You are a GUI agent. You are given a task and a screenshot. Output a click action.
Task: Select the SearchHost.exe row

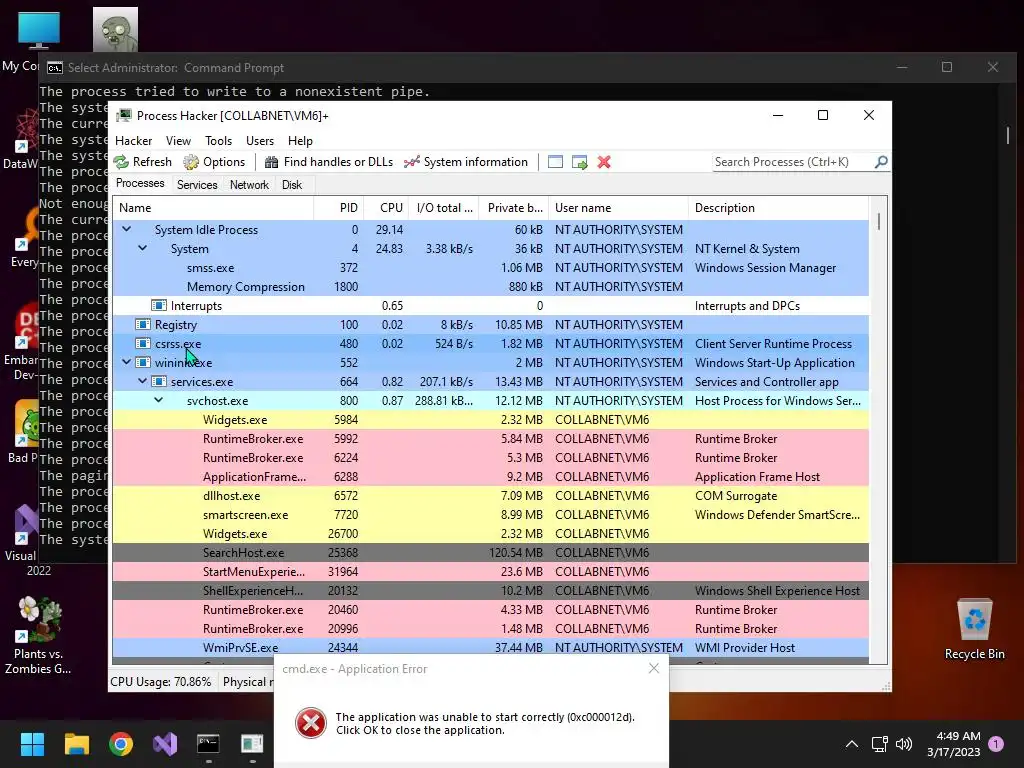[490, 552]
